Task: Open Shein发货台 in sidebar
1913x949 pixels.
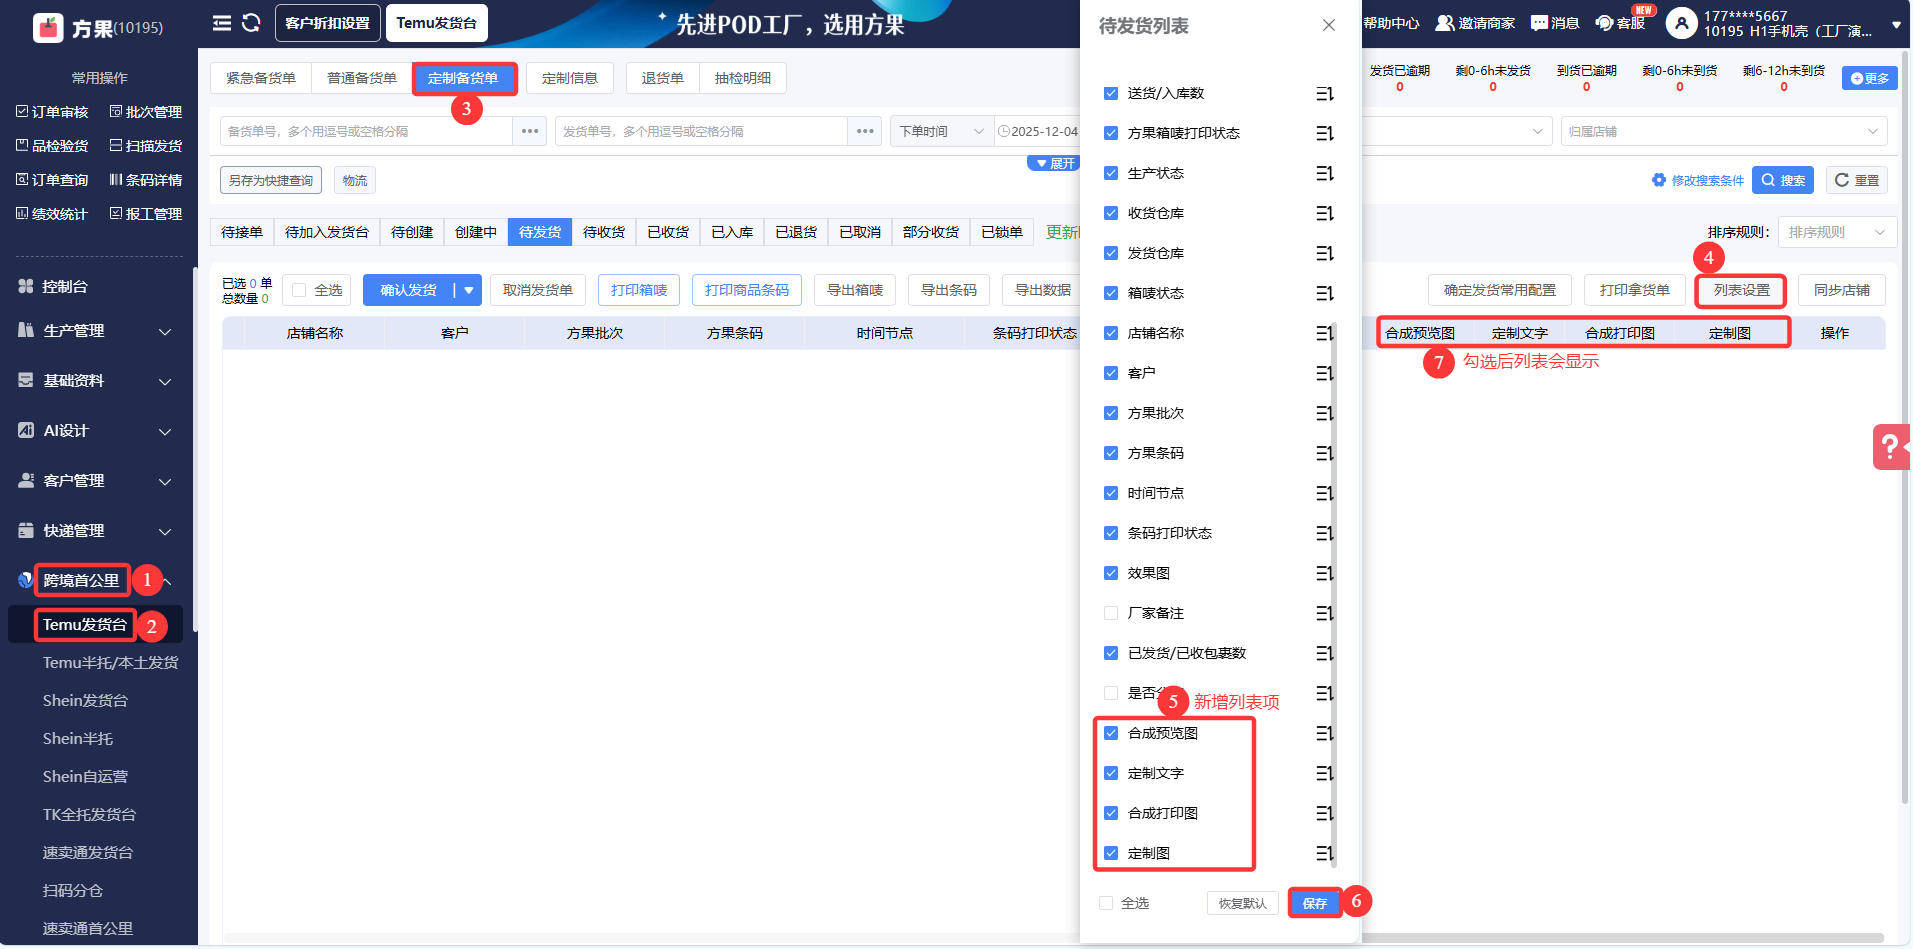Action: tap(85, 701)
